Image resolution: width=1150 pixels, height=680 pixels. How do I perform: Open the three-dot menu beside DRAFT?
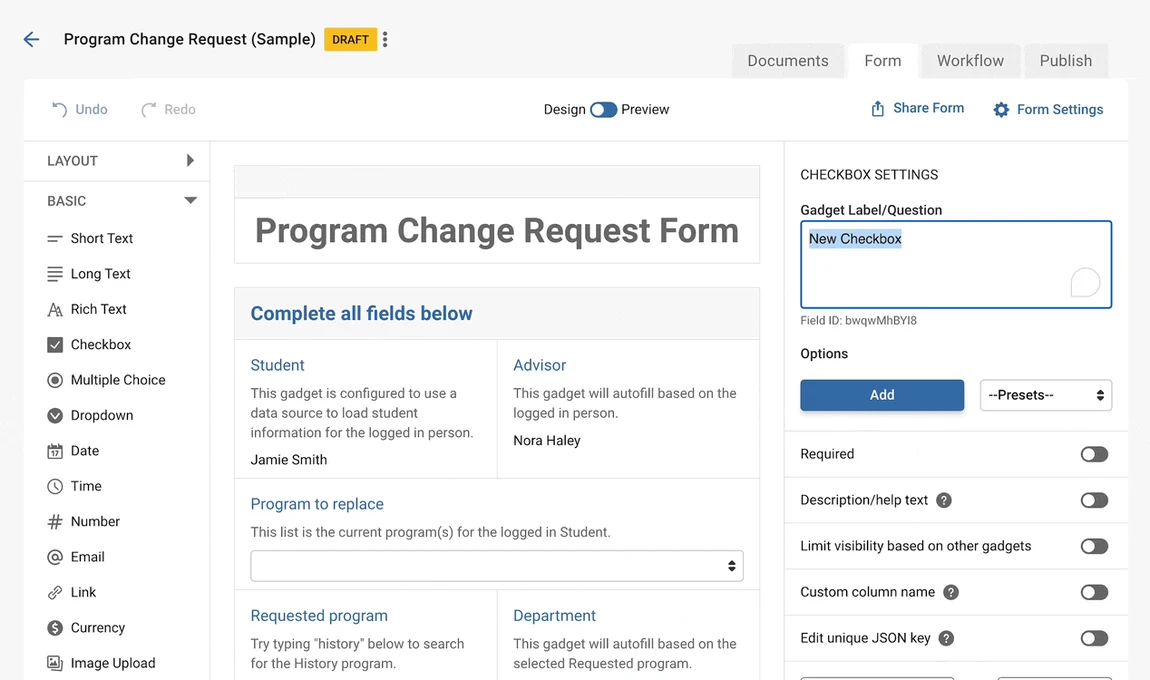pos(385,40)
